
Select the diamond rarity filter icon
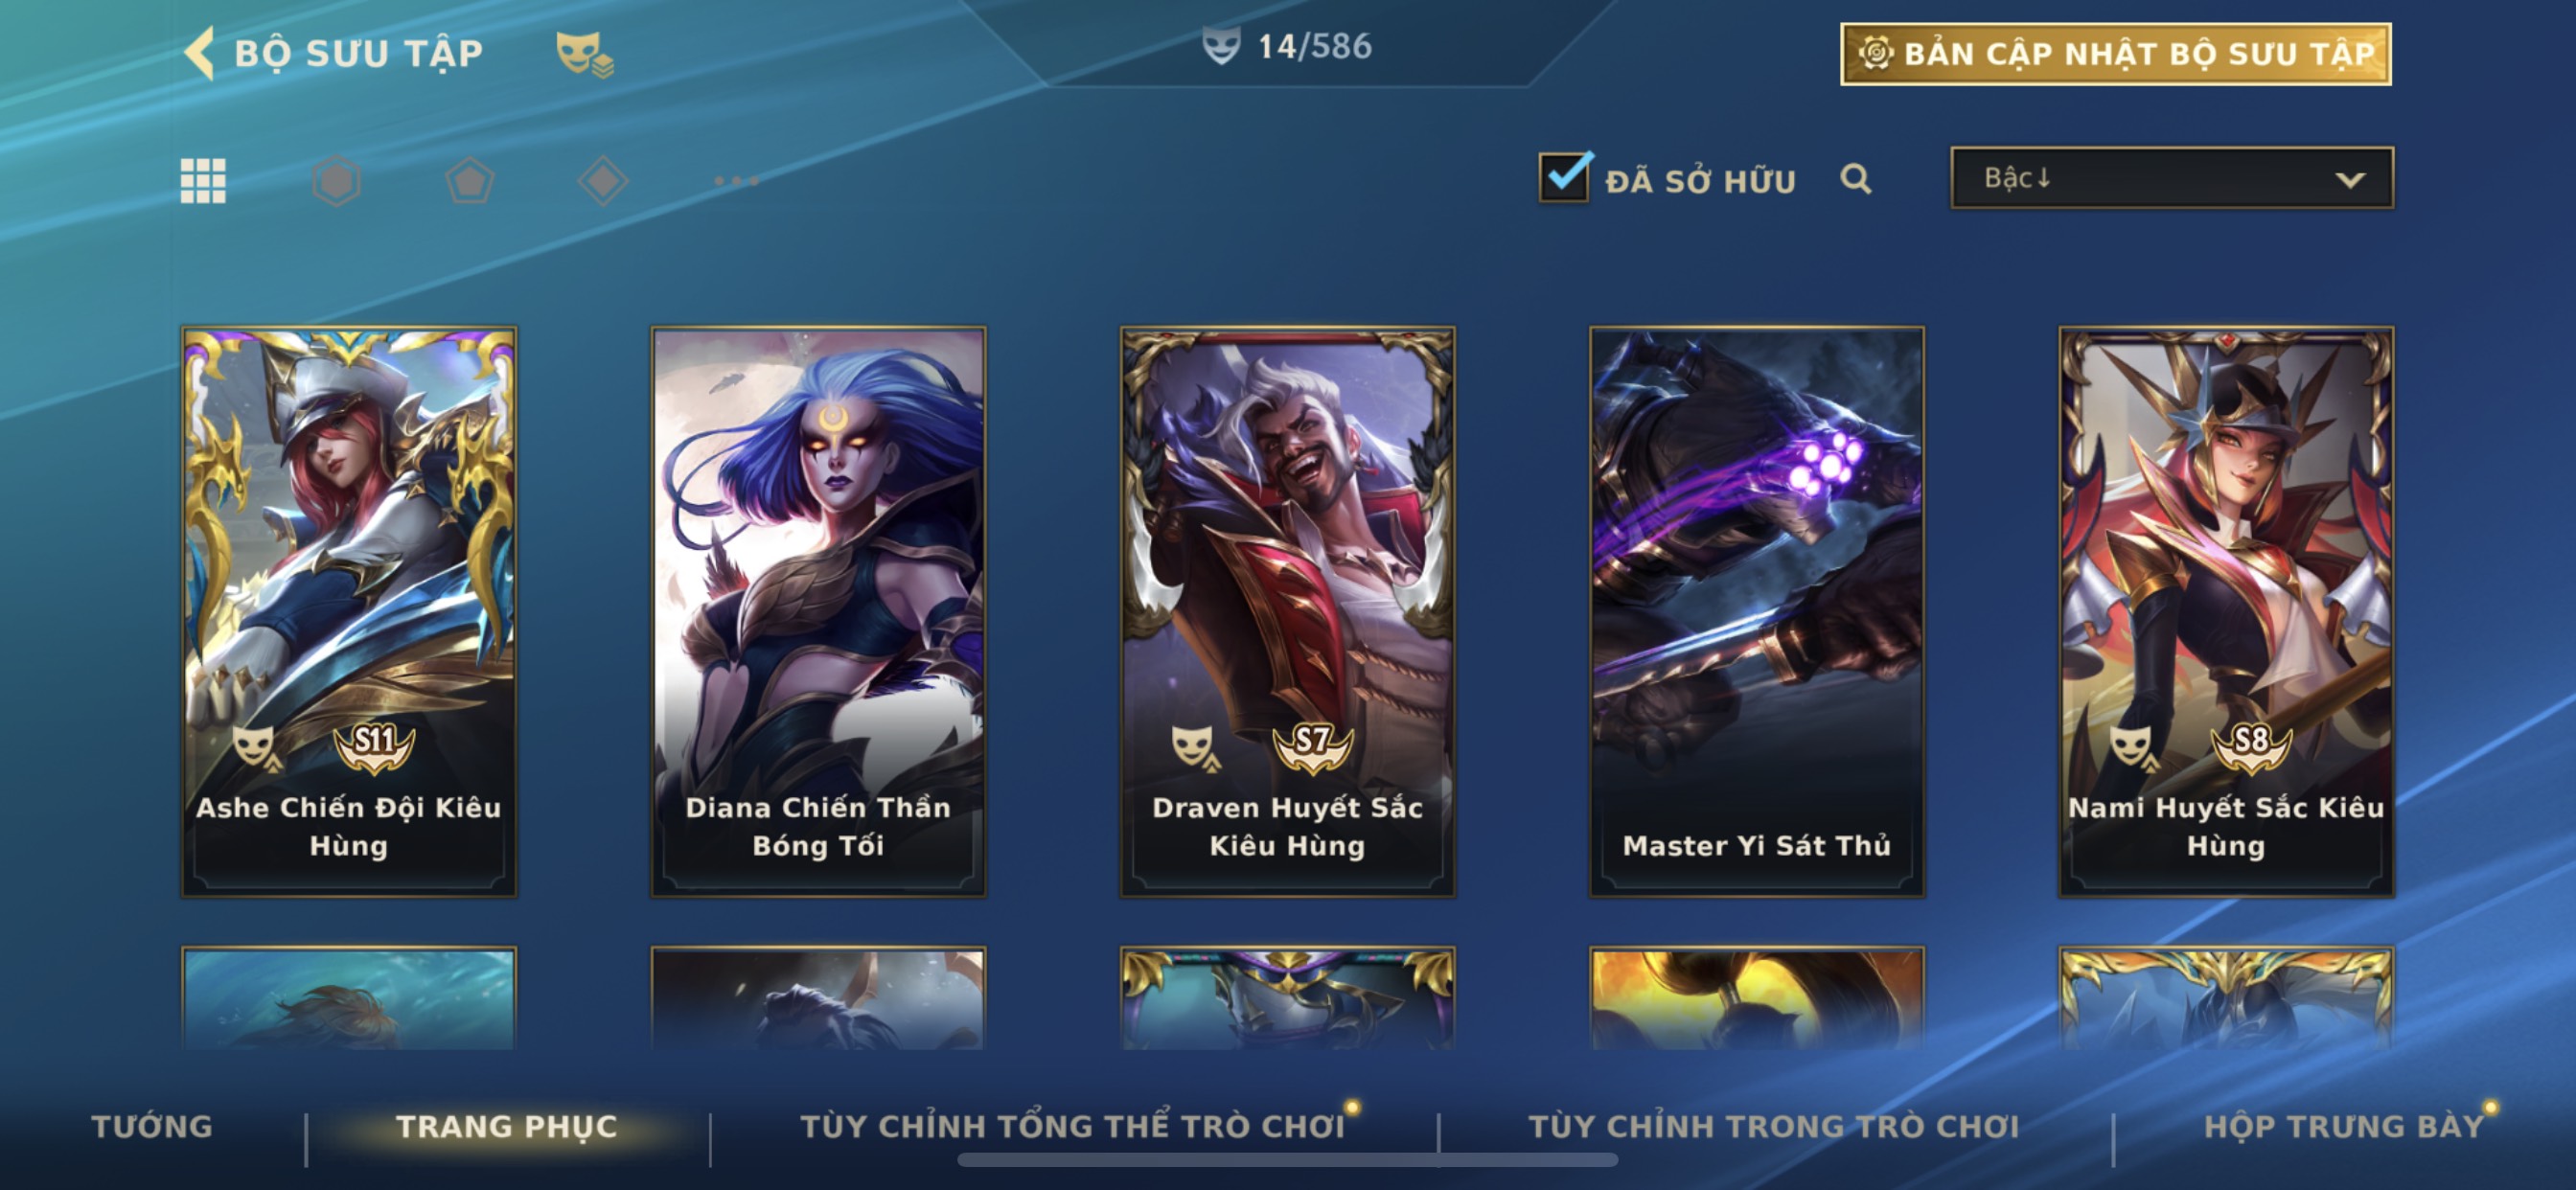click(603, 181)
